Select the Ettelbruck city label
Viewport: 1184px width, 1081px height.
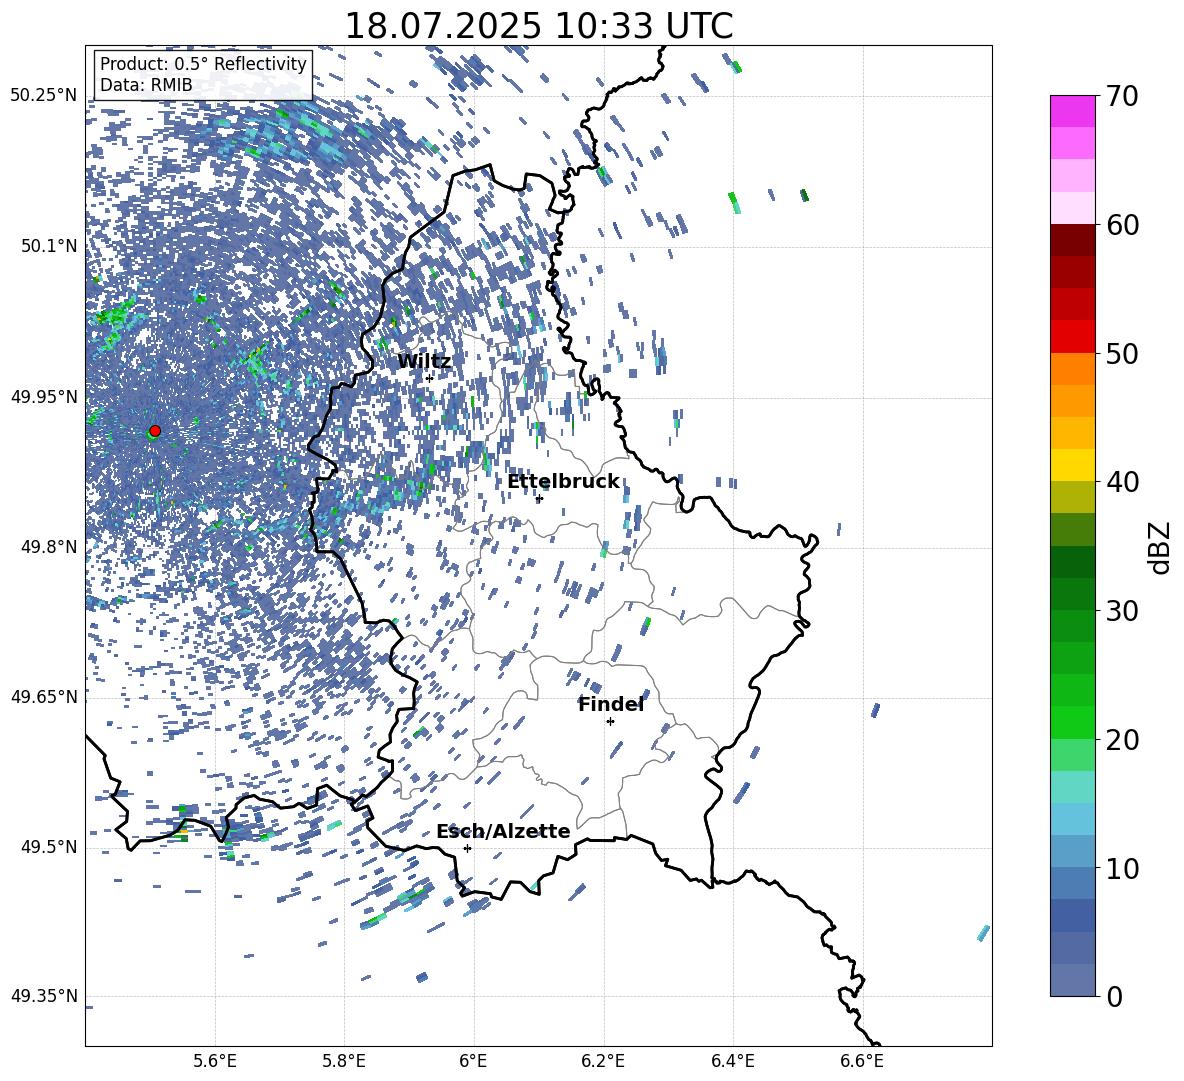(563, 482)
